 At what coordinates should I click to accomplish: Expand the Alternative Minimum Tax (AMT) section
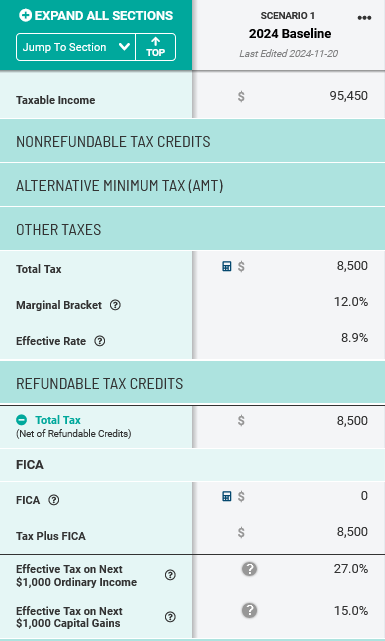click(x=192, y=186)
